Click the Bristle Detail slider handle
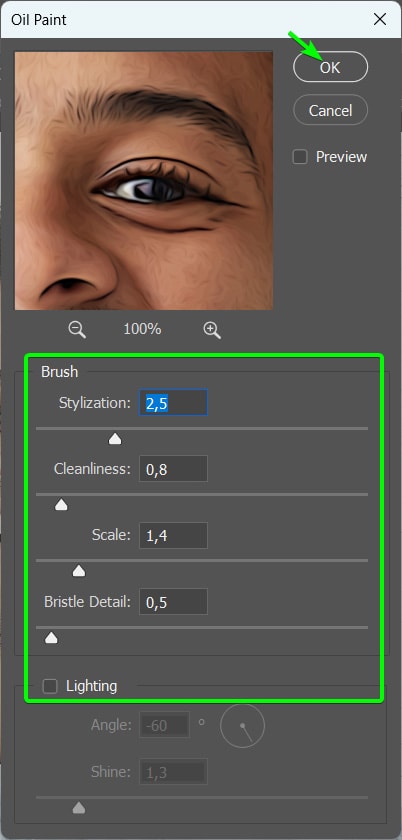The image size is (402, 840). pyautogui.click(x=51, y=638)
